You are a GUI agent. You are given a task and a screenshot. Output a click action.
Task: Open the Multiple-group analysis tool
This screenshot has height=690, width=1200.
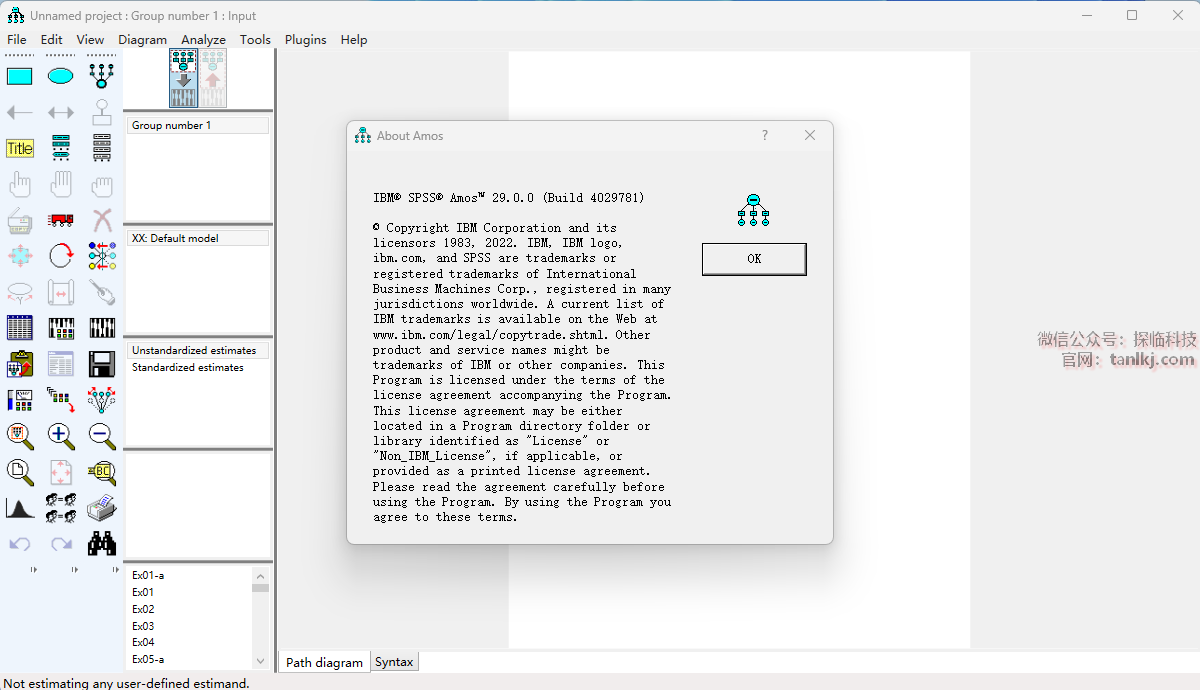(x=61, y=508)
